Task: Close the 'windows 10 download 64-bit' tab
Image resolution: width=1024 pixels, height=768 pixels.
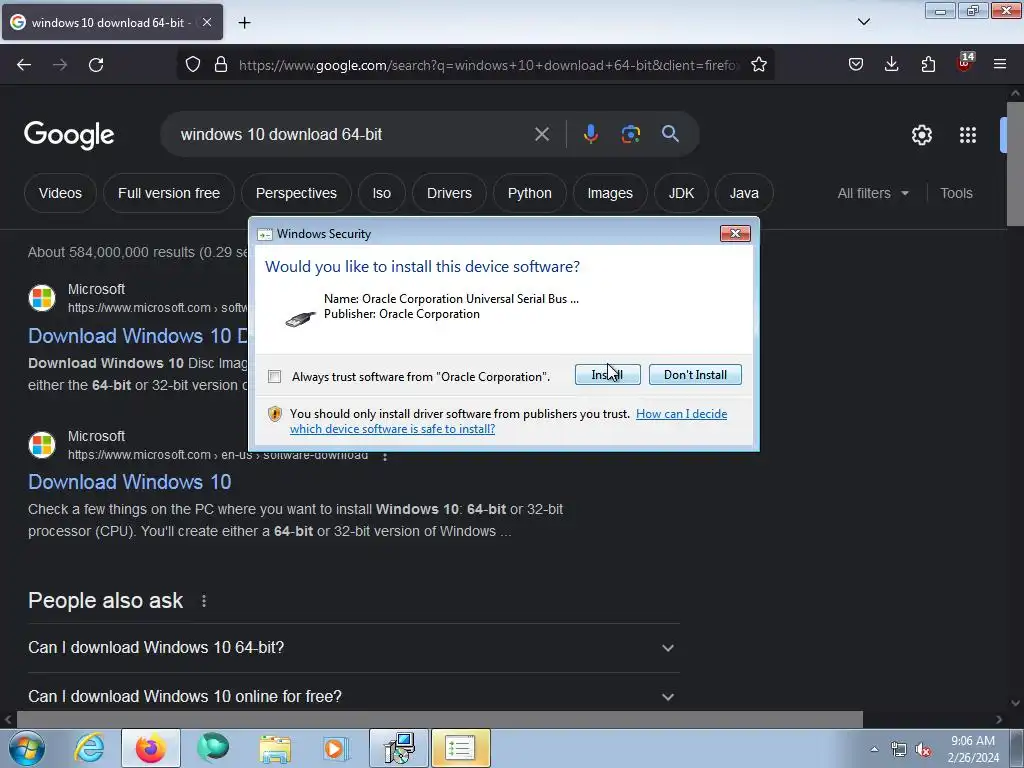Action: [207, 23]
